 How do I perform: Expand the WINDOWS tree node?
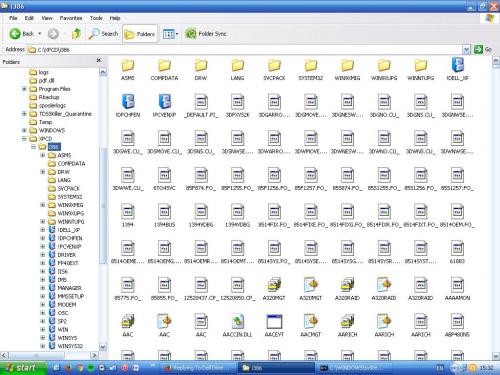(24, 130)
